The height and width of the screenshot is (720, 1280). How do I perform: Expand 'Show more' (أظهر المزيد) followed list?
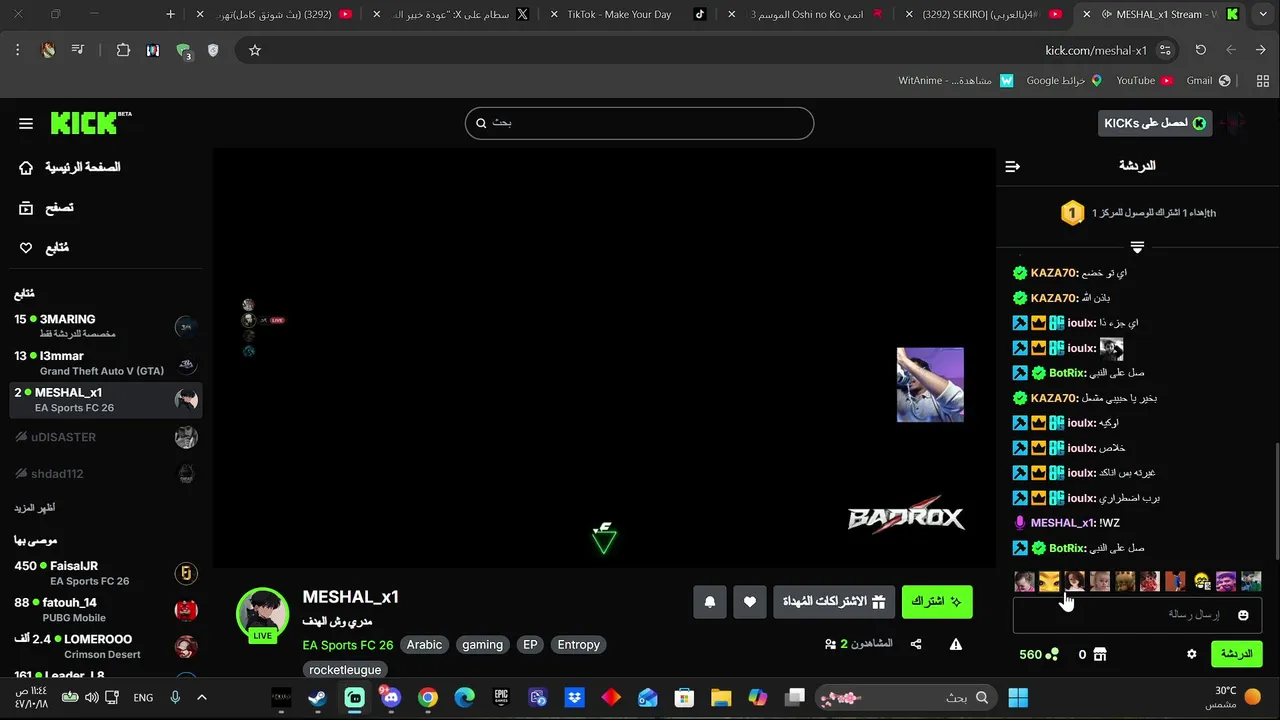click(35, 508)
